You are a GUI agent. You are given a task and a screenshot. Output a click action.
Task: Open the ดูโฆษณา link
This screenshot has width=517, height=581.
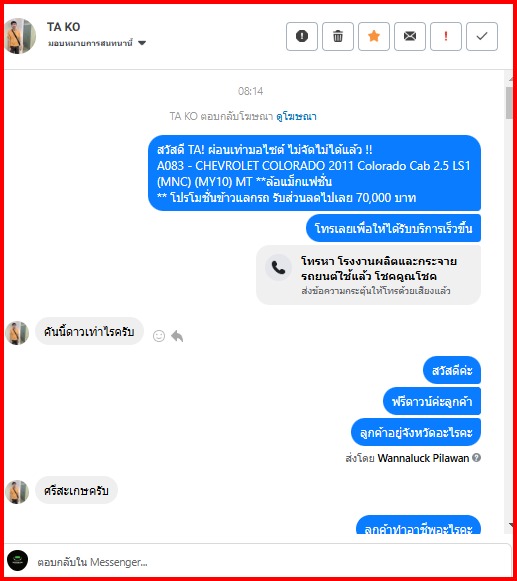[296, 116]
